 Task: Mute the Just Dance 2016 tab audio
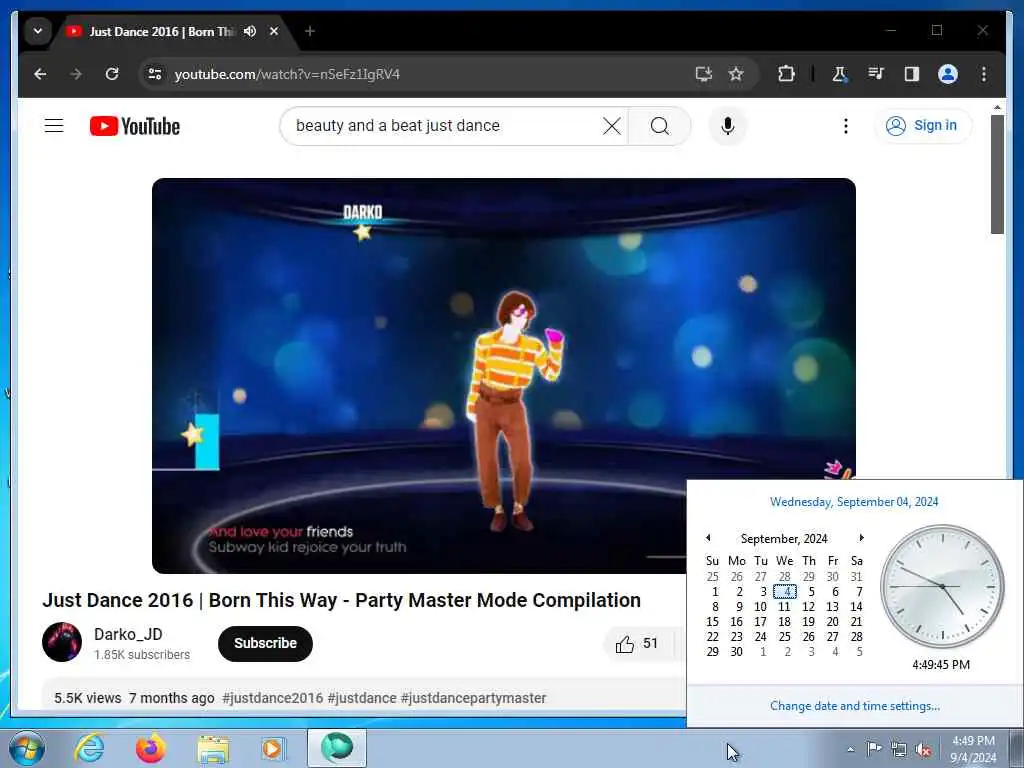pos(249,31)
